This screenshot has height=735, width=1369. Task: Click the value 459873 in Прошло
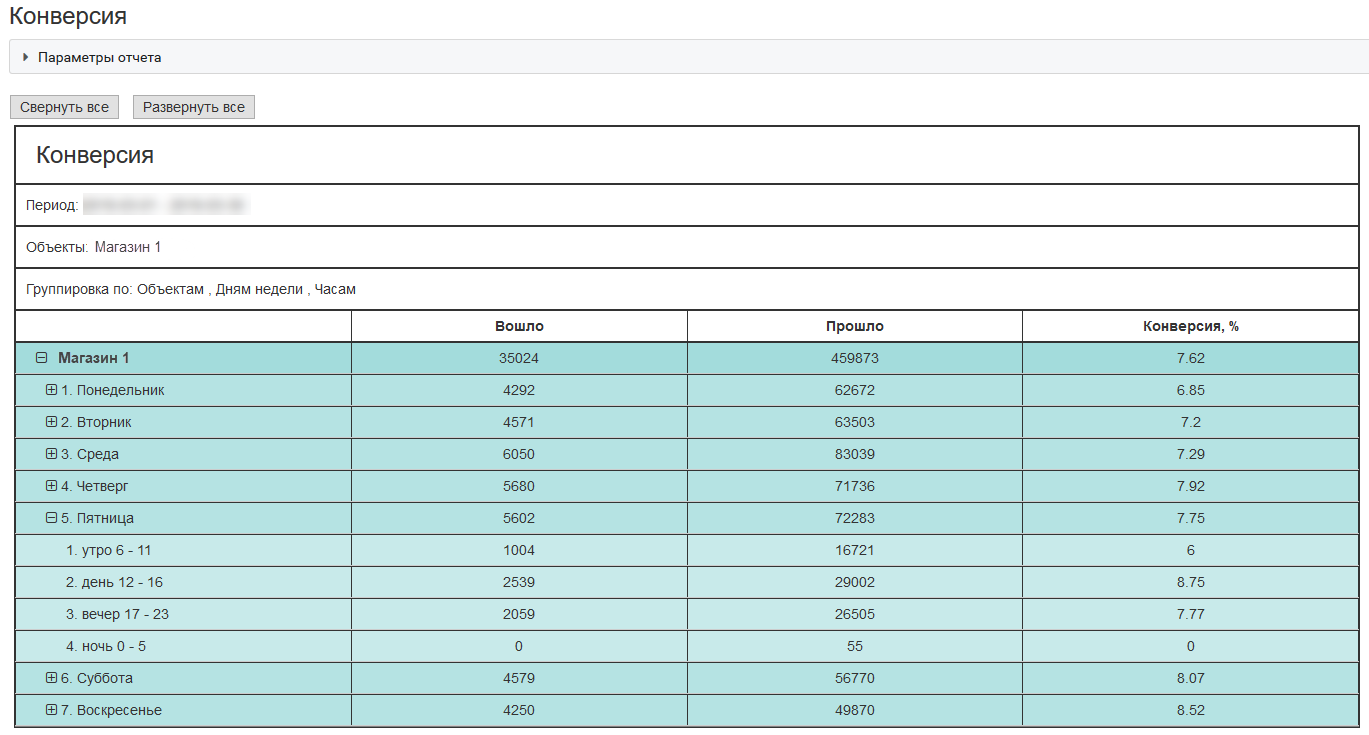[855, 358]
